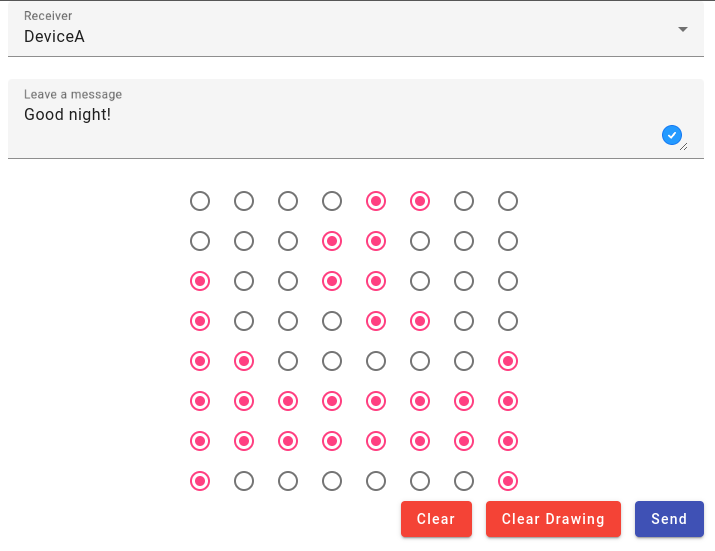715x551 pixels.
Task: Deselect the fifth radio in the top row
Action: point(376,201)
